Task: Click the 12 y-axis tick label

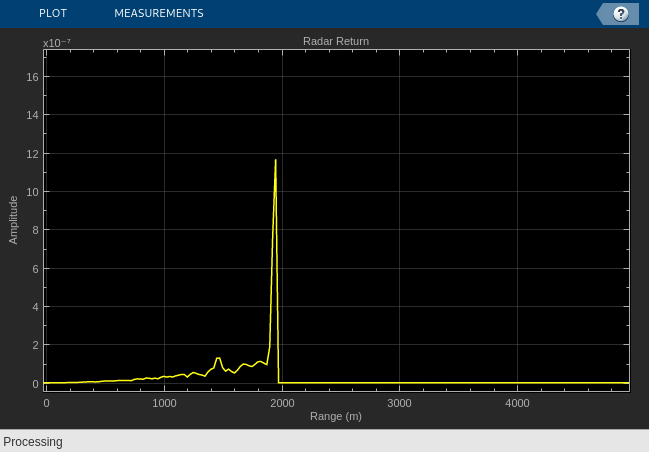Action: [32, 154]
